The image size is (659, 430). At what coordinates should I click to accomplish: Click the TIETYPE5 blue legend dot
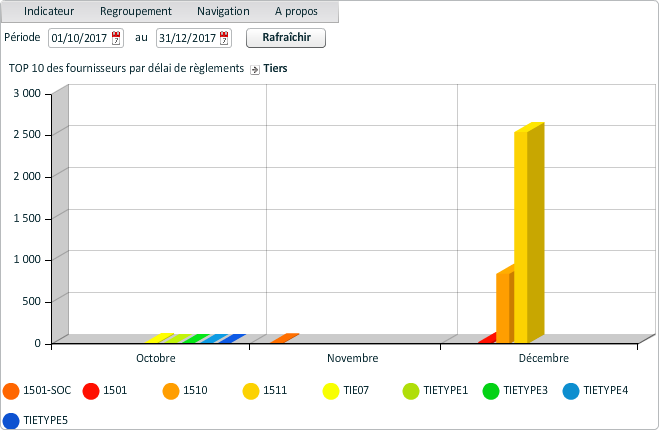(x=11, y=421)
